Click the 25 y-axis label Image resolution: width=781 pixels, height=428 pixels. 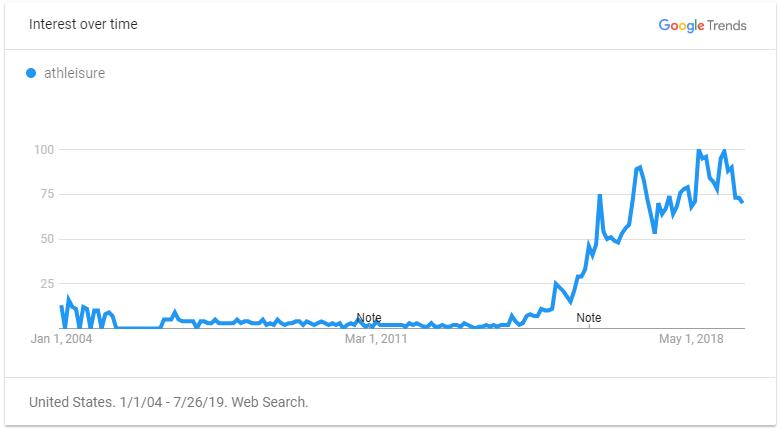click(47, 284)
